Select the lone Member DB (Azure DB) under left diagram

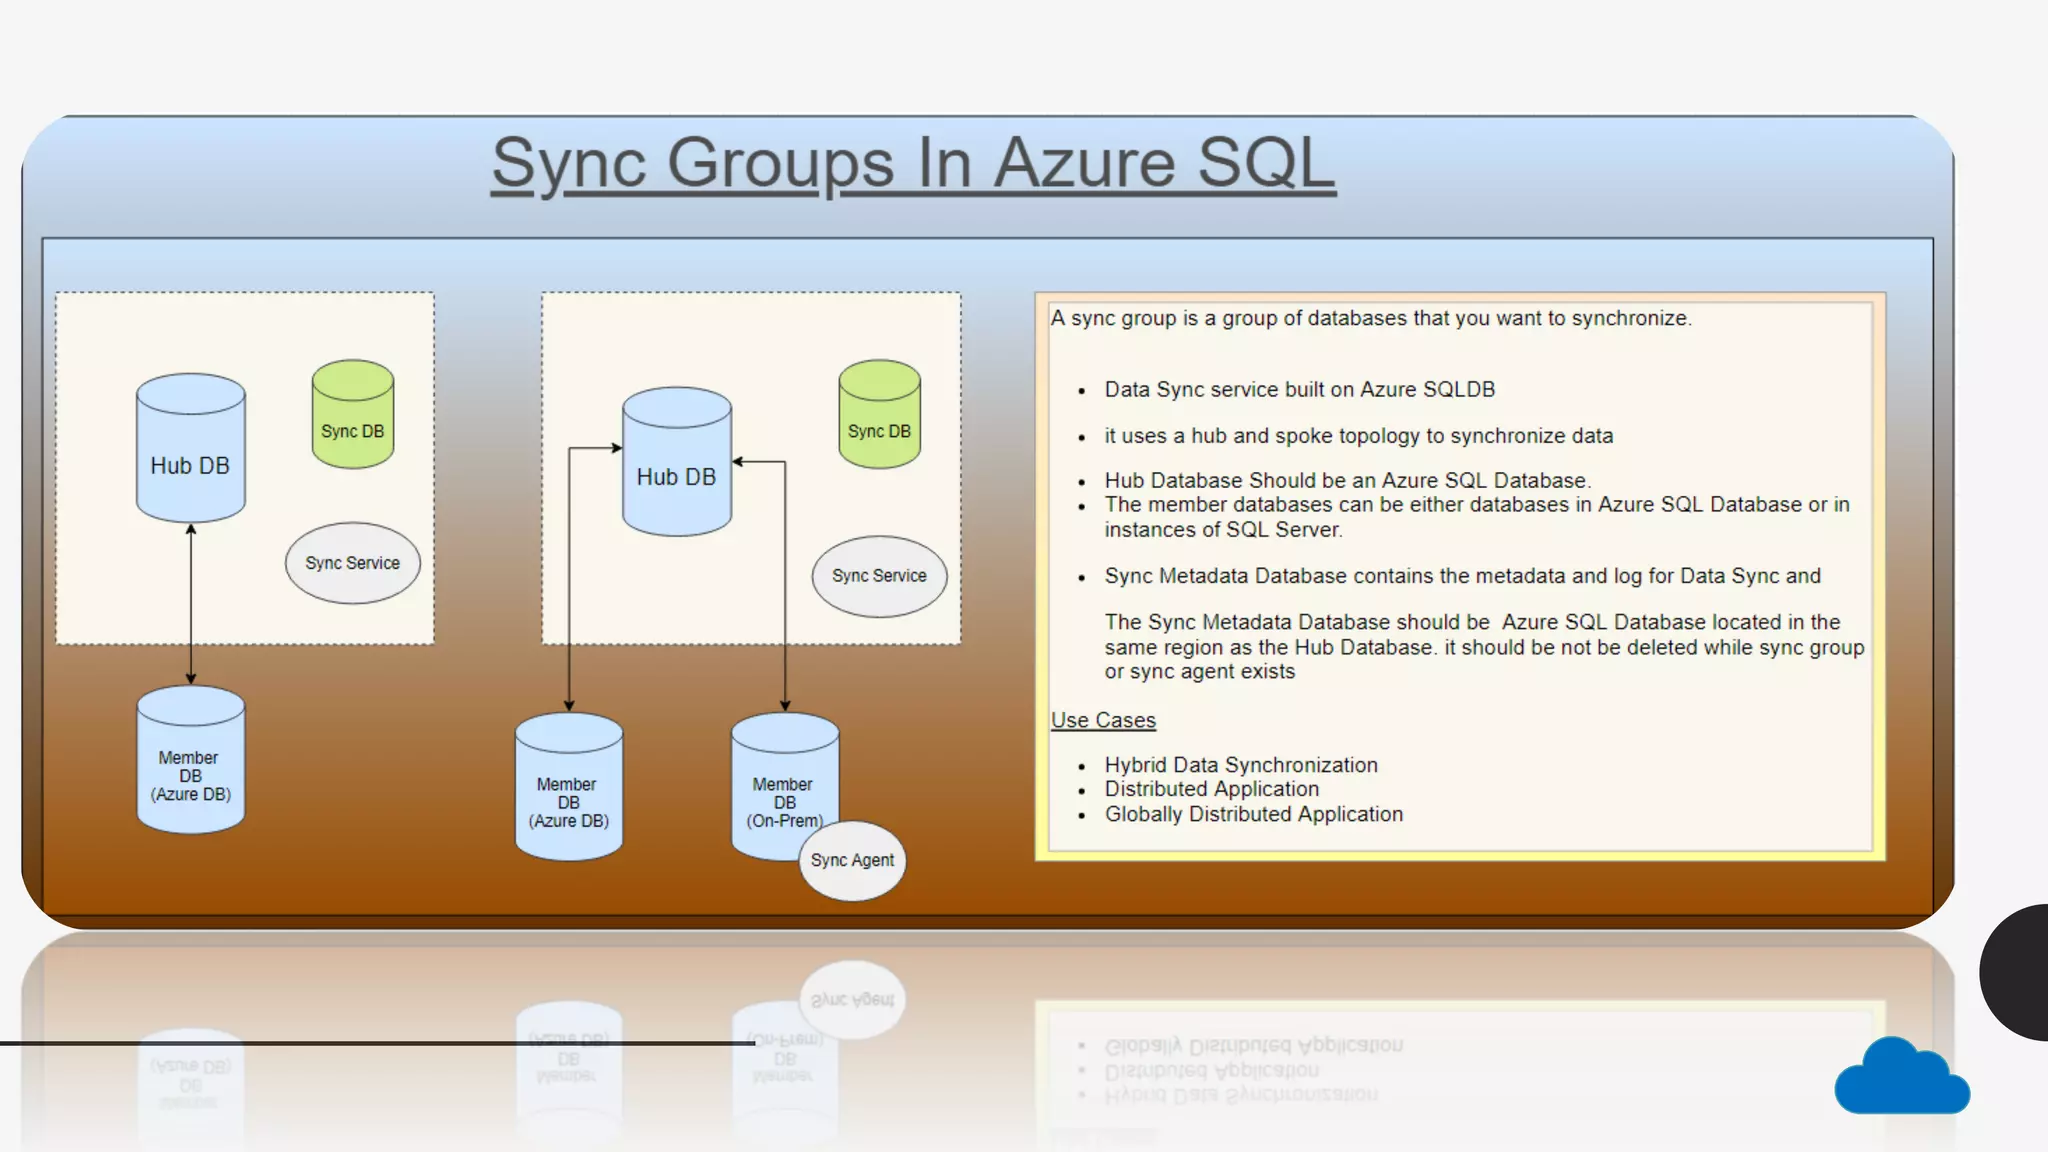pos(191,760)
